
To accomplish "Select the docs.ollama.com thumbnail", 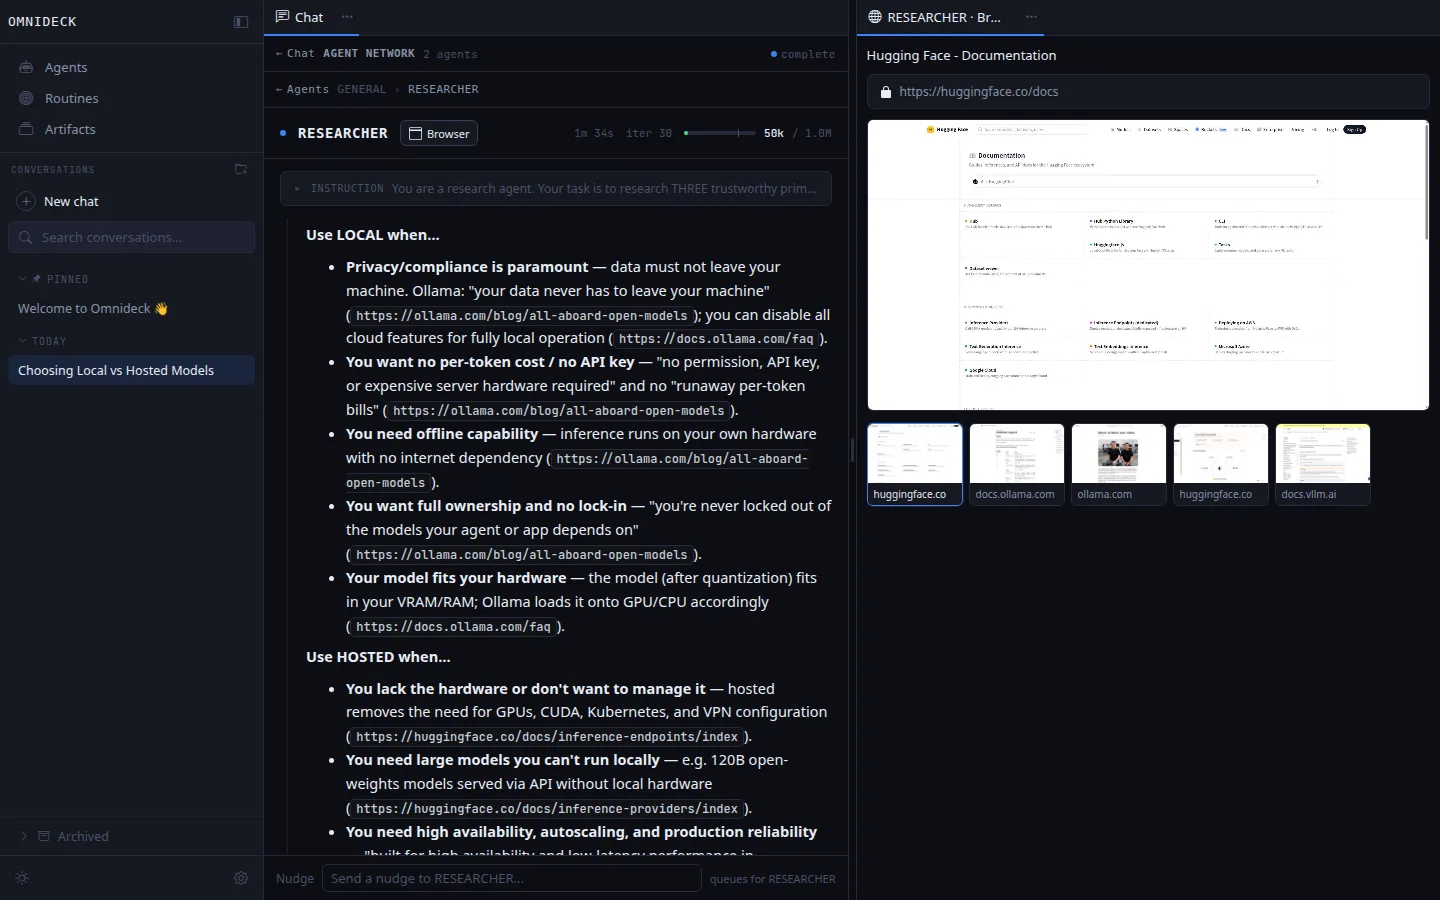I will [1017, 464].
